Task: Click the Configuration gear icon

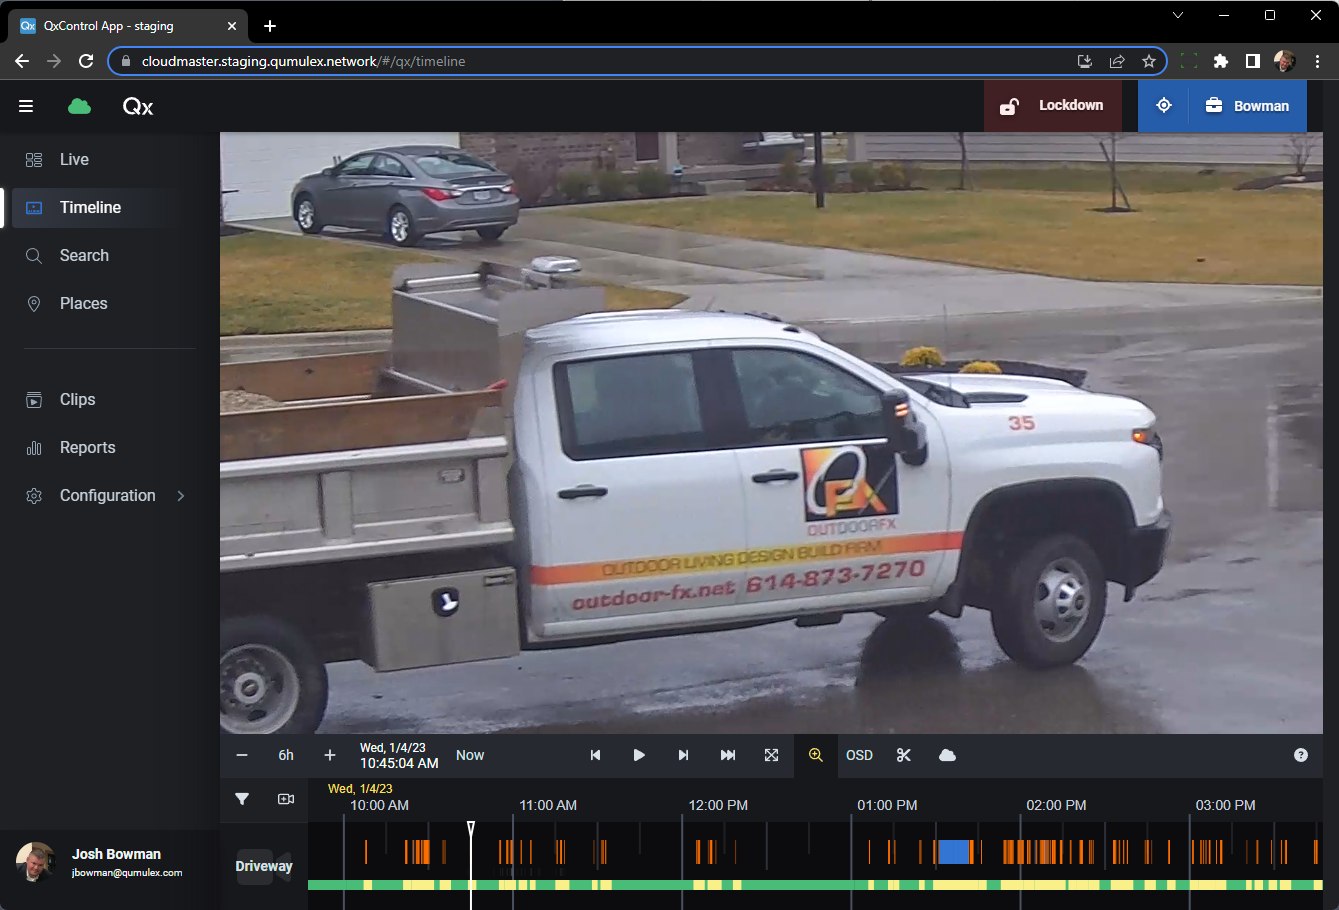Action: click(x=34, y=496)
